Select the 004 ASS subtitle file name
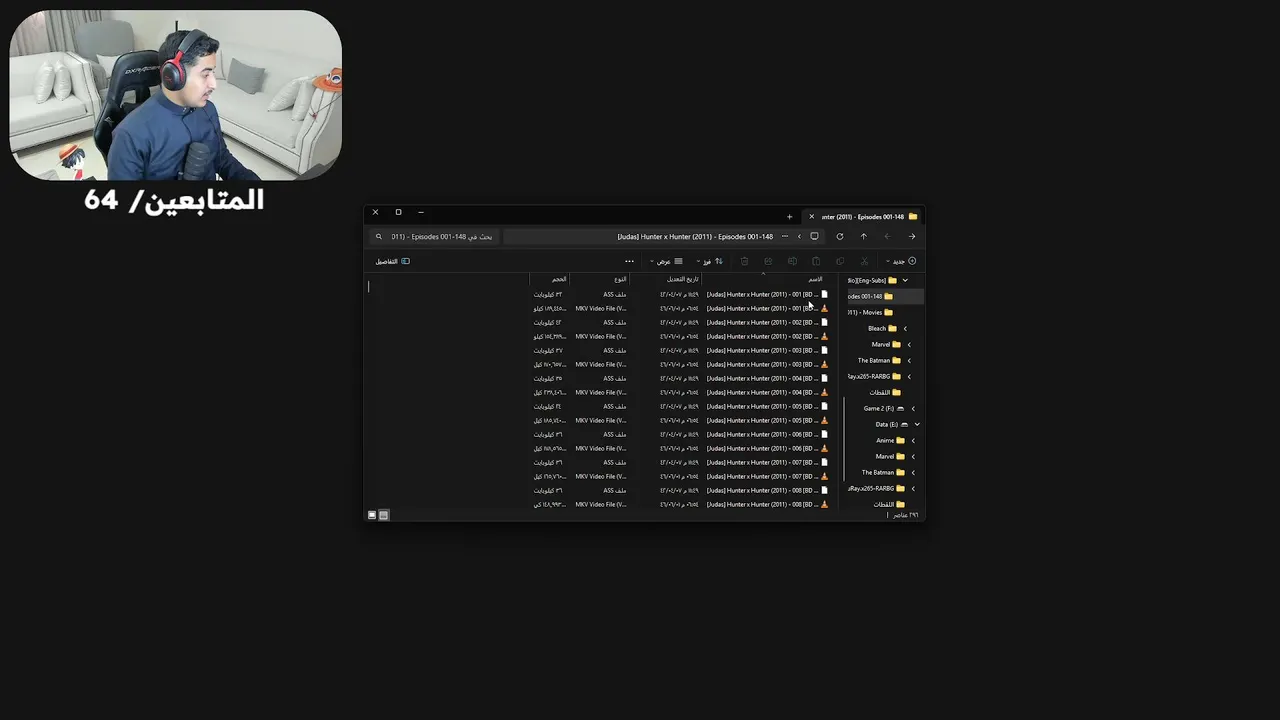The image size is (1280, 720). click(762, 379)
